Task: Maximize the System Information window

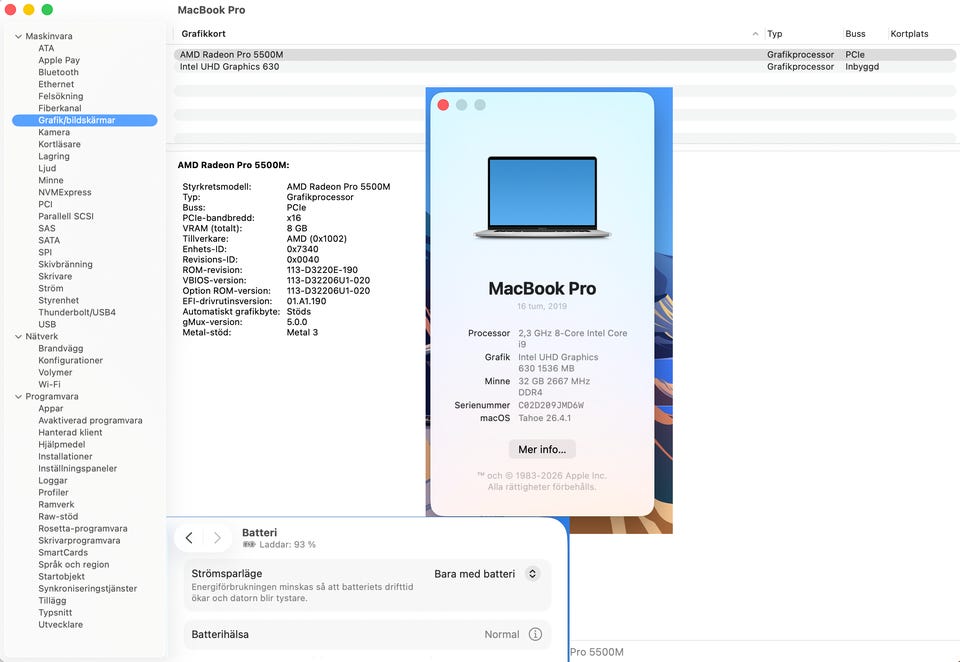Action: click(47, 10)
